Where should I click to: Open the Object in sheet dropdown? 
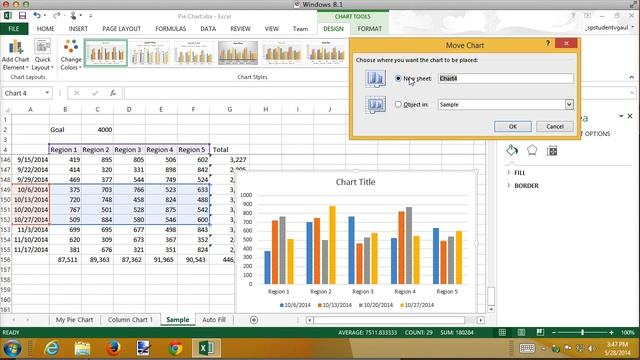click(x=569, y=104)
